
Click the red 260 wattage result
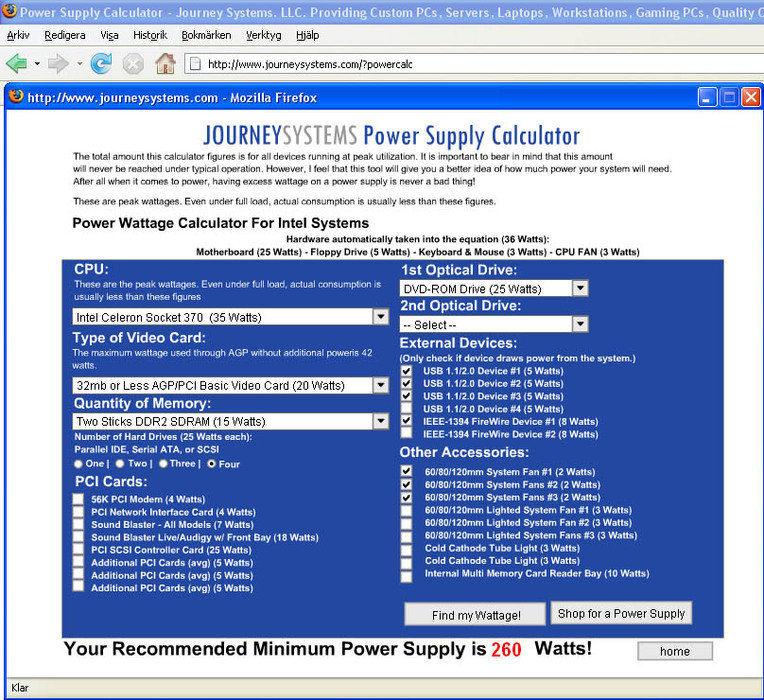click(506, 649)
